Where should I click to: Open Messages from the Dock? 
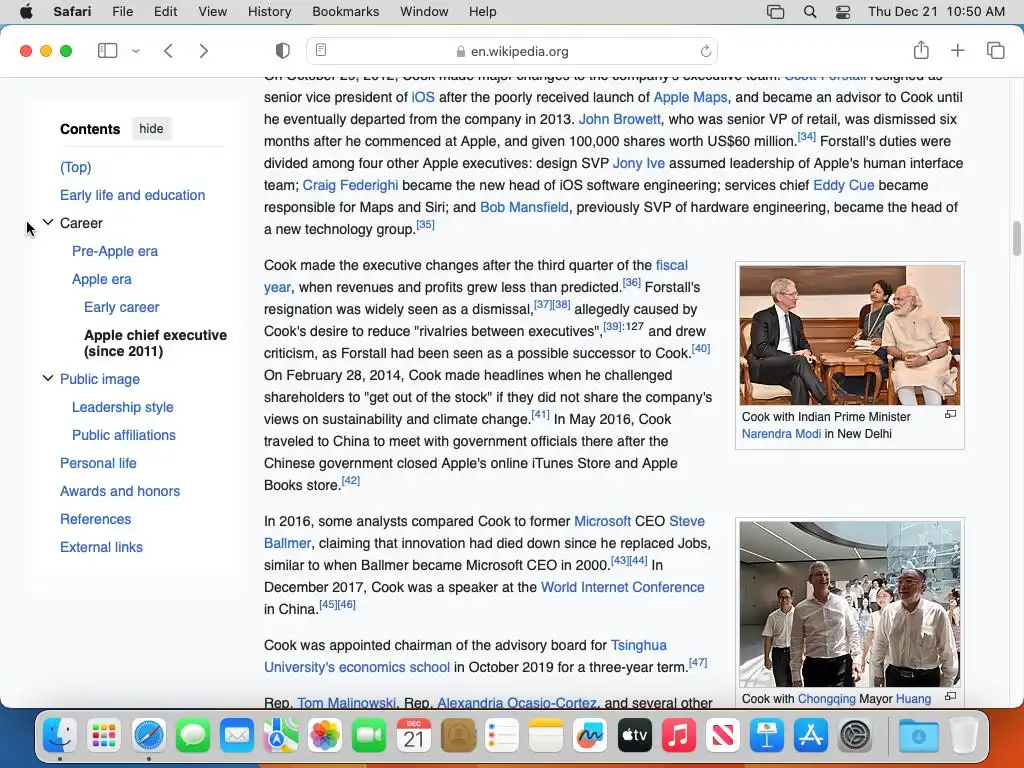[x=193, y=736]
